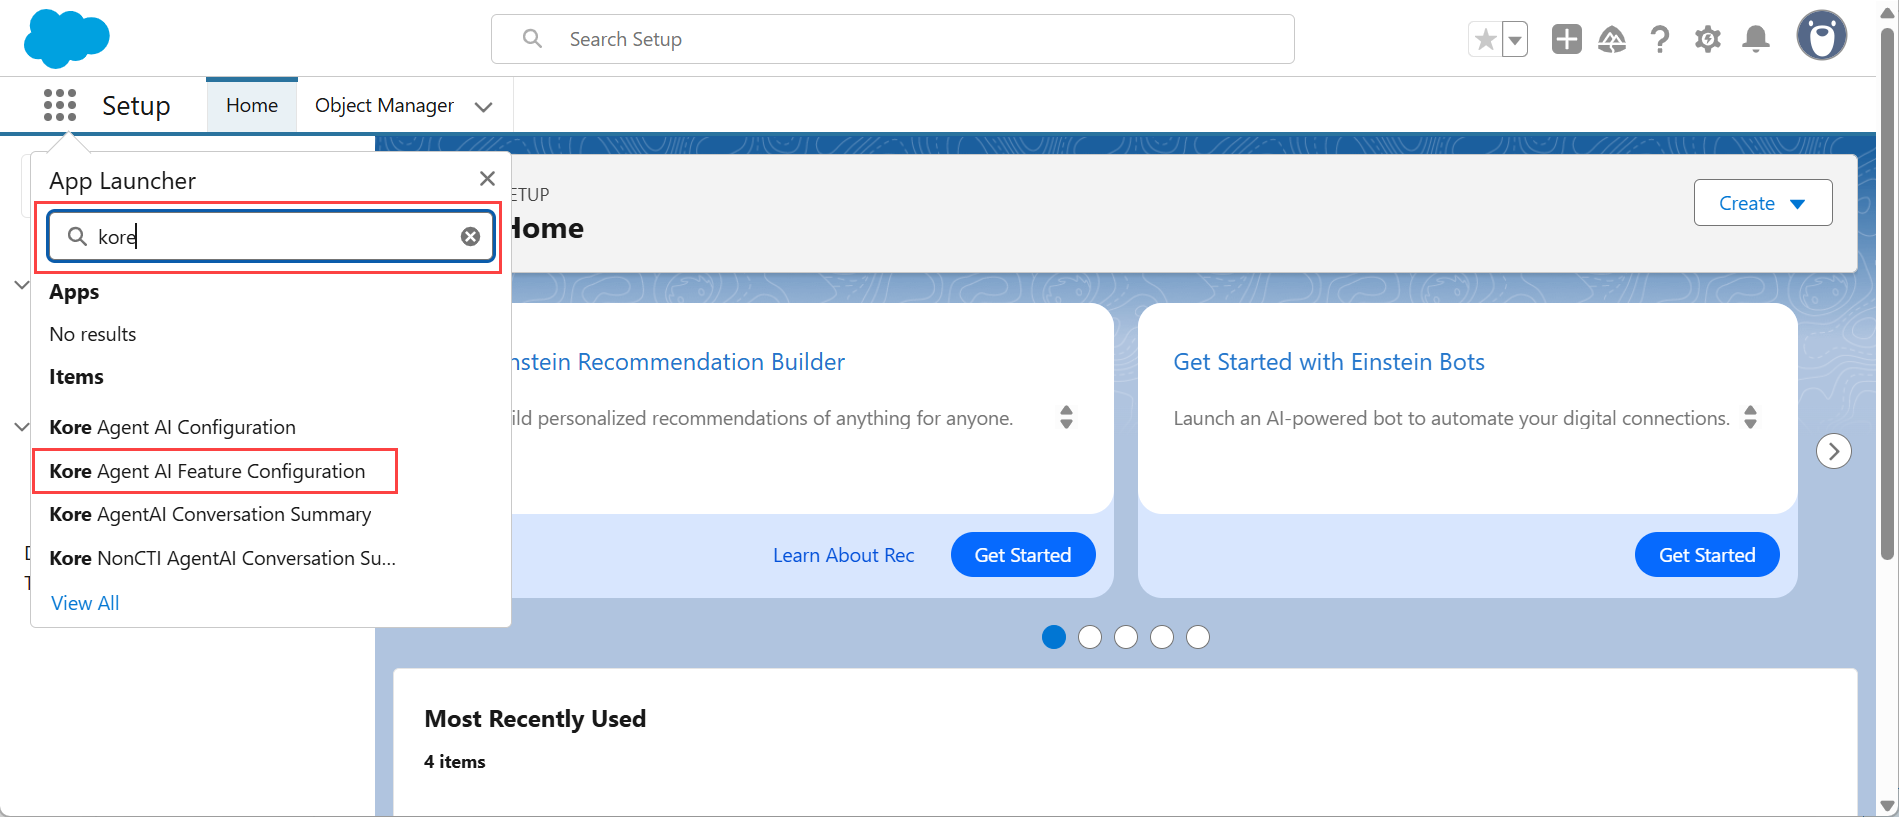Open the Setup gear icon
Screen dimensions: 1899x817
tap(1708, 39)
